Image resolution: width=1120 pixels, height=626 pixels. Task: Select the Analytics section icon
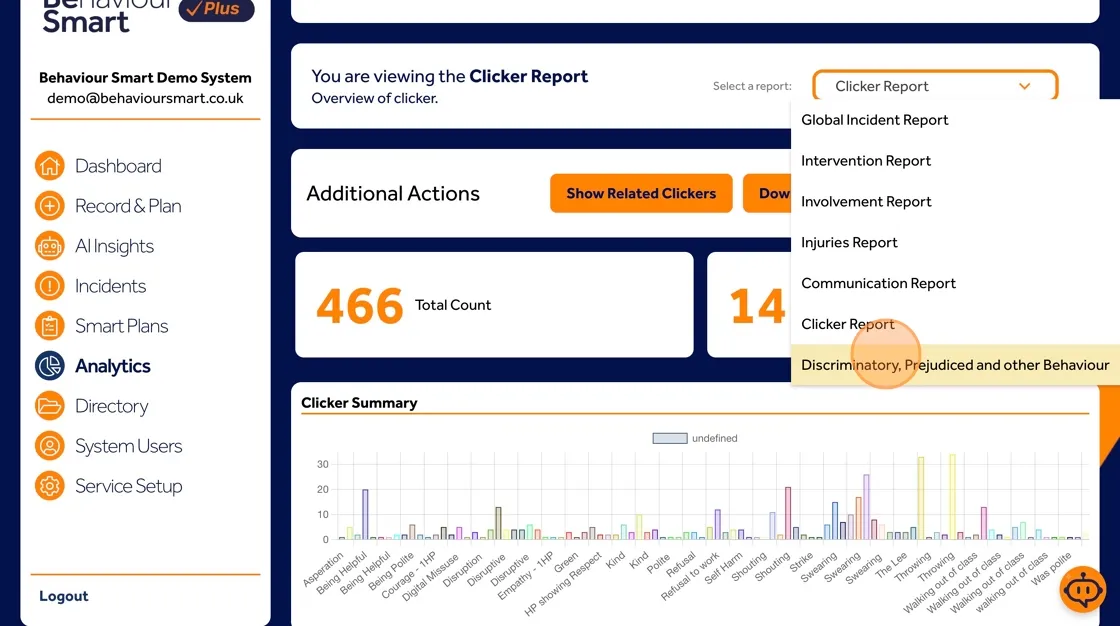coord(49,365)
